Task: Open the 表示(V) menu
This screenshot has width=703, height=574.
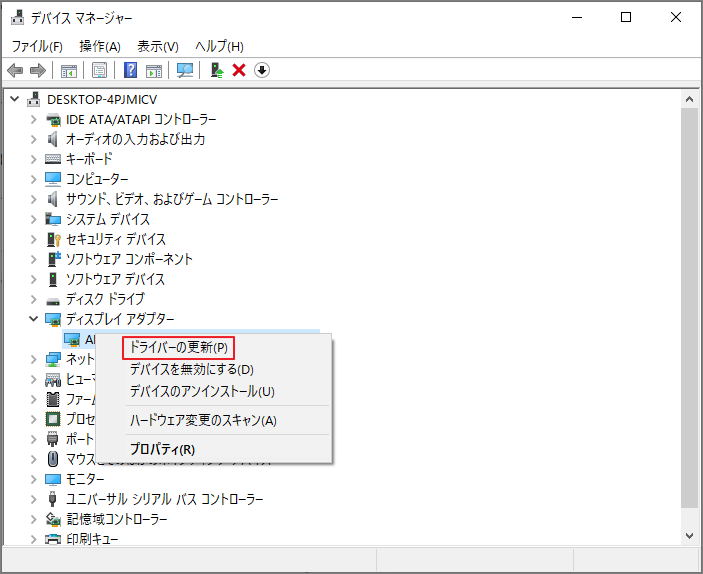Action: [158, 46]
